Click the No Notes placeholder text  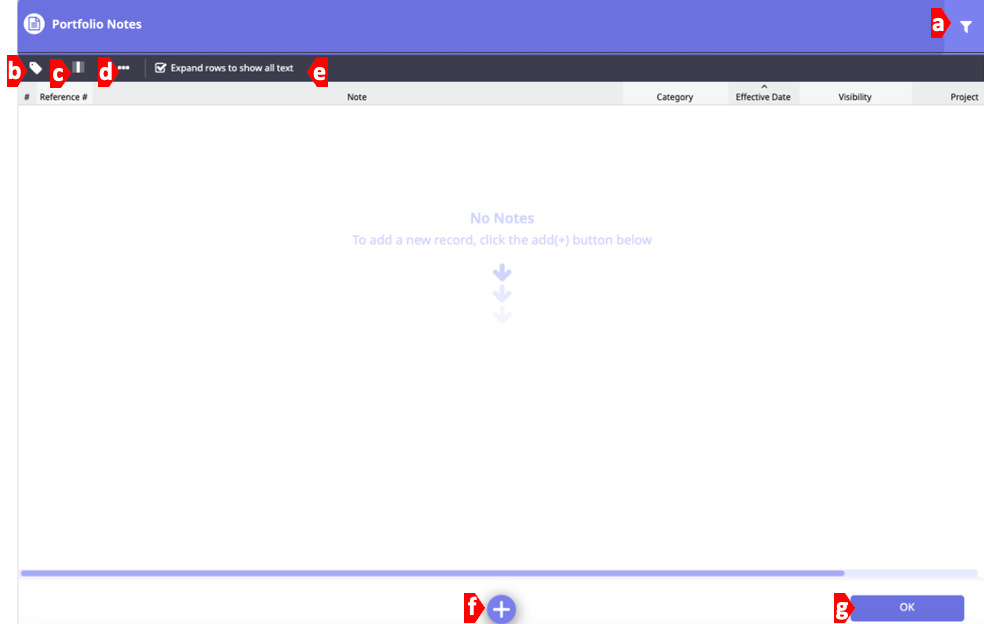(x=502, y=218)
